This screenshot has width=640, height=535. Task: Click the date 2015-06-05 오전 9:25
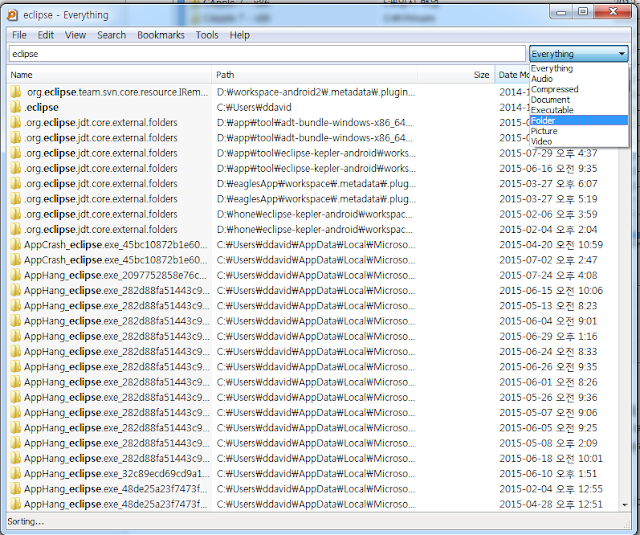tap(548, 428)
